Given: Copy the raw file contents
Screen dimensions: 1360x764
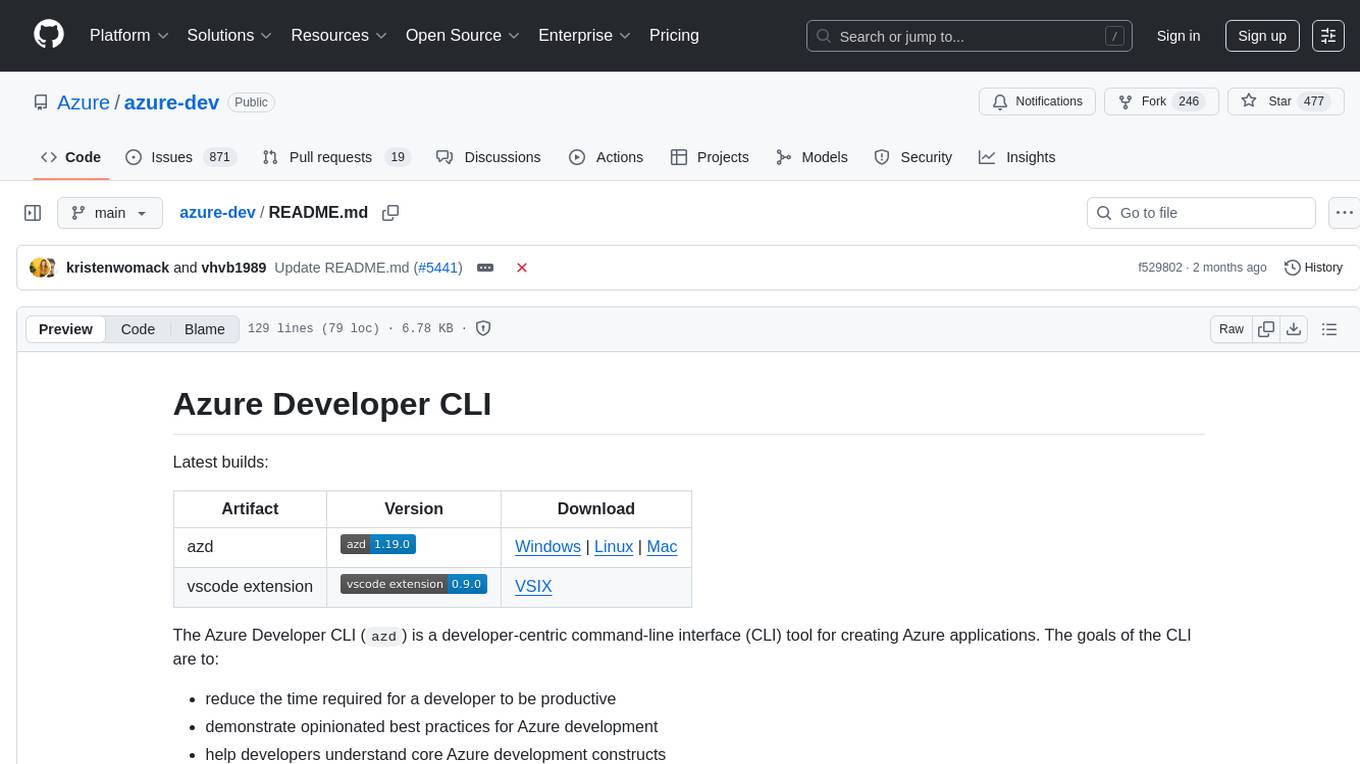Looking at the screenshot, I should tap(1266, 329).
